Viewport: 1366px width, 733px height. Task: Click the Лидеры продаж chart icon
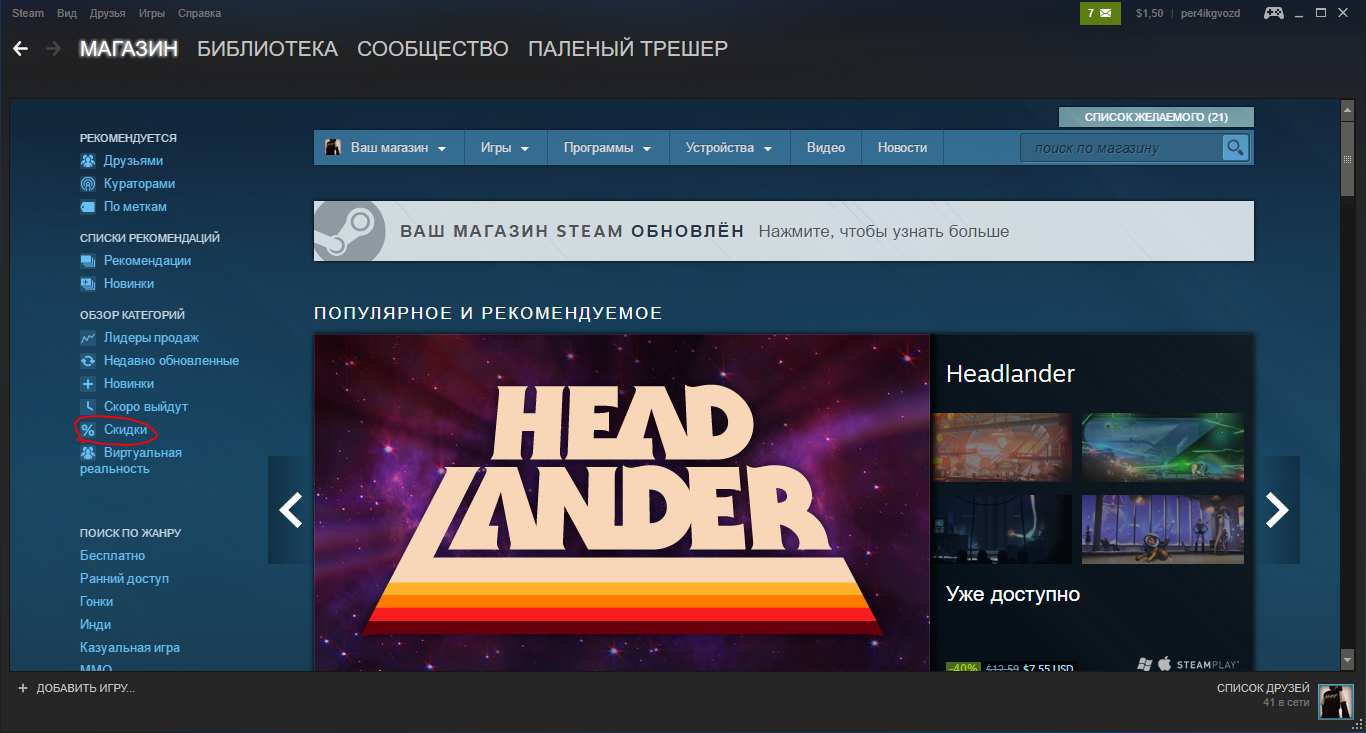point(88,338)
